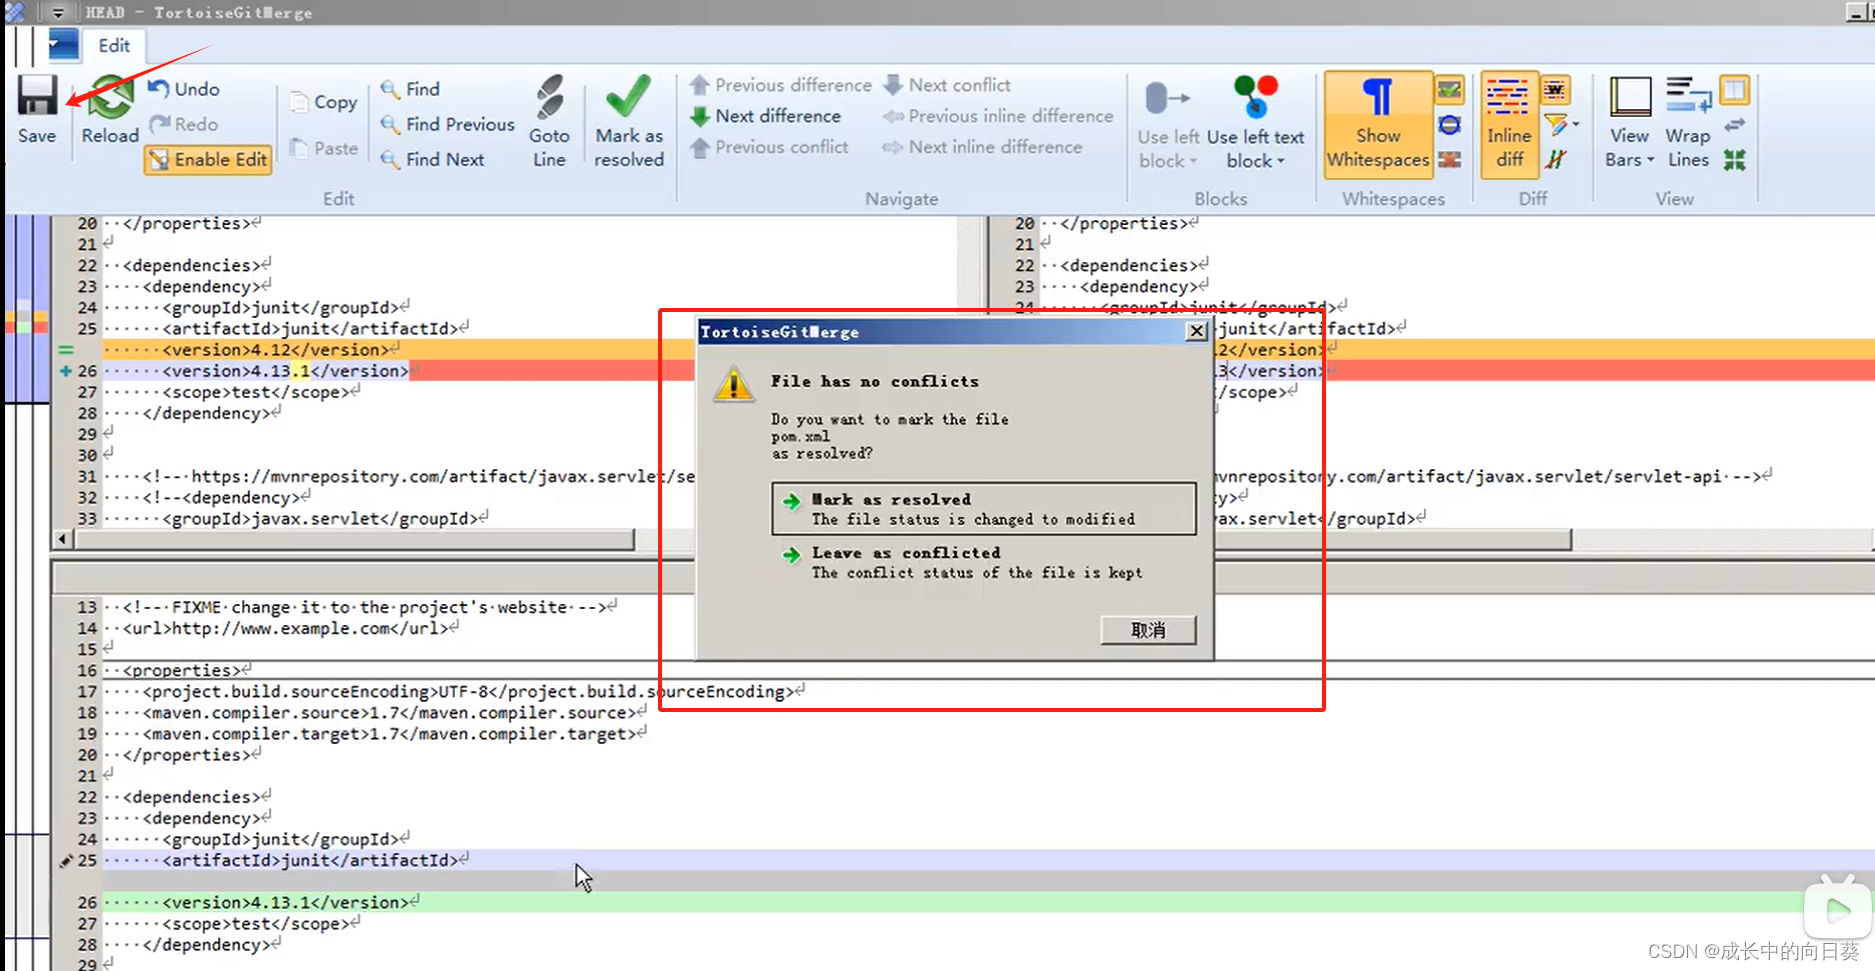Reload the file
1875x971 pixels.
110,110
